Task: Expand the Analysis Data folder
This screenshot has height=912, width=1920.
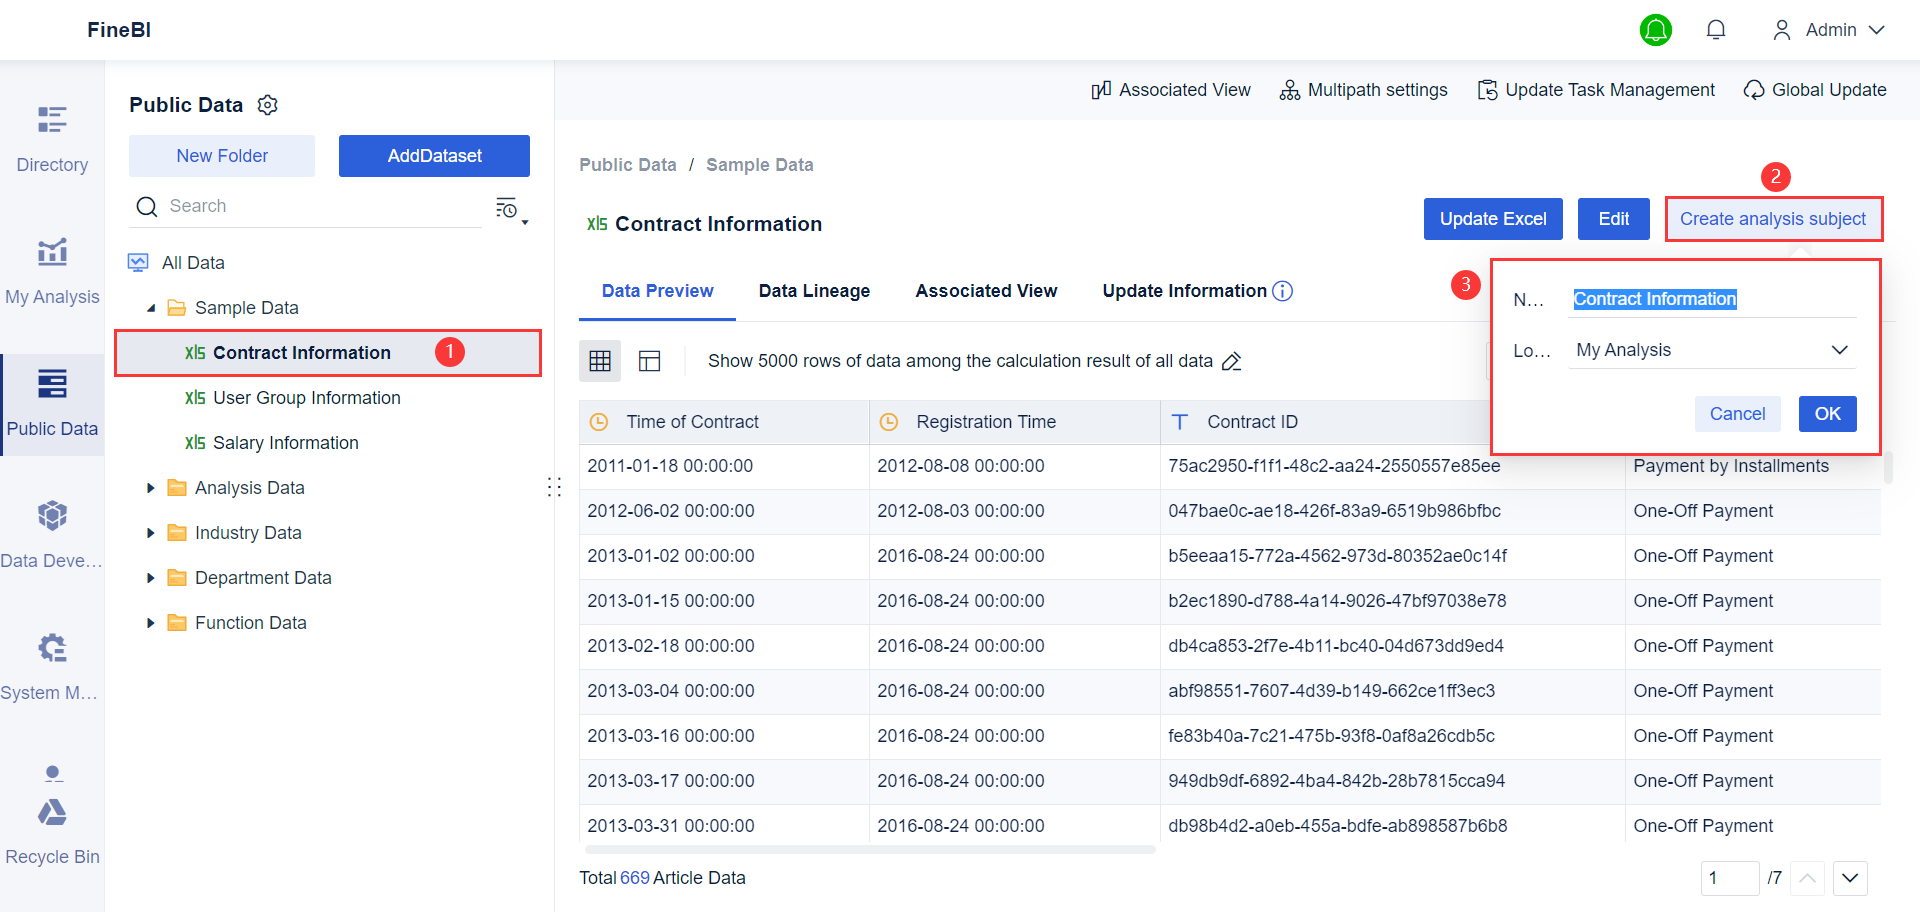Action: pyautogui.click(x=151, y=487)
